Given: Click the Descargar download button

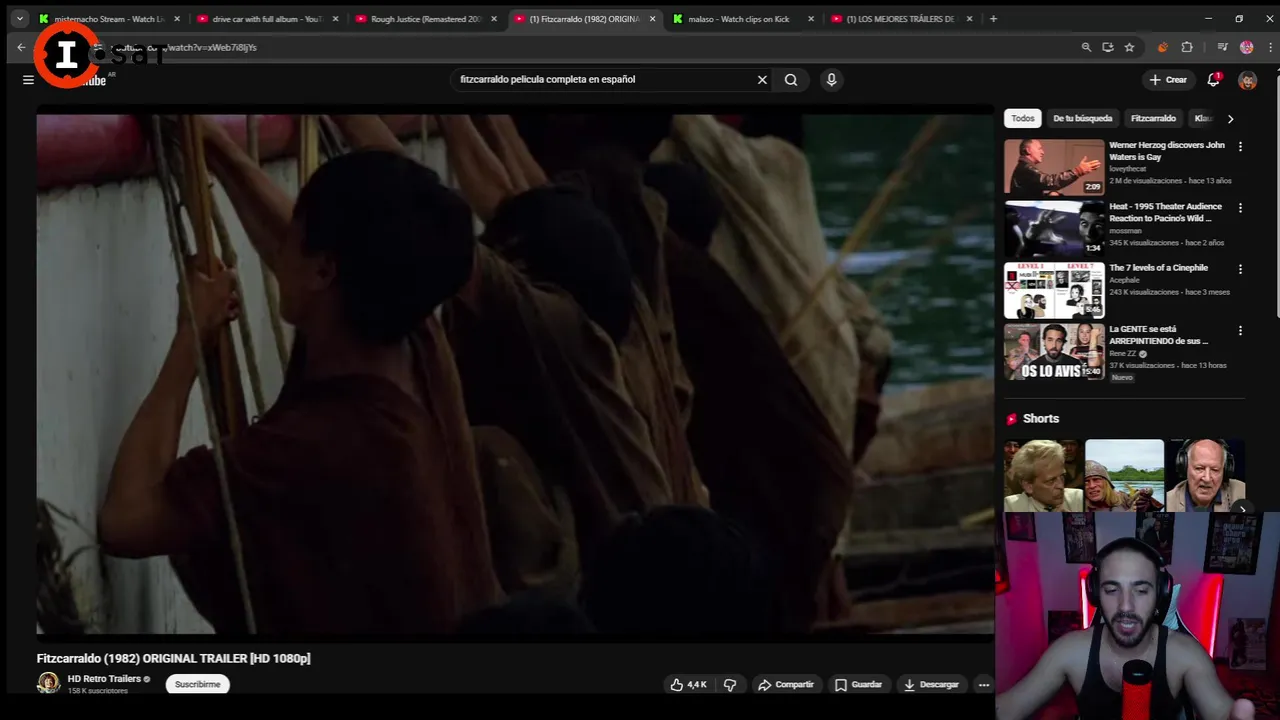Looking at the screenshot, I should pyautogui.click(x=931, y=685).
